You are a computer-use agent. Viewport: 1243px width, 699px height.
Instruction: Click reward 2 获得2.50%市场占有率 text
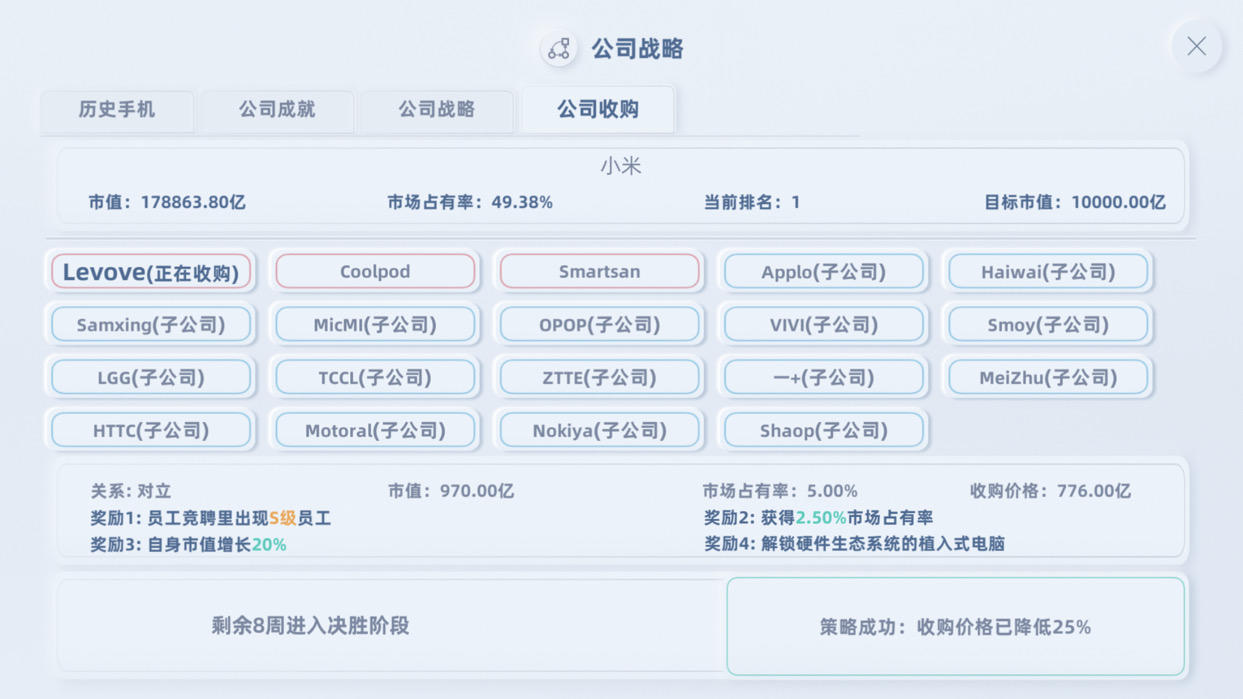818,518
